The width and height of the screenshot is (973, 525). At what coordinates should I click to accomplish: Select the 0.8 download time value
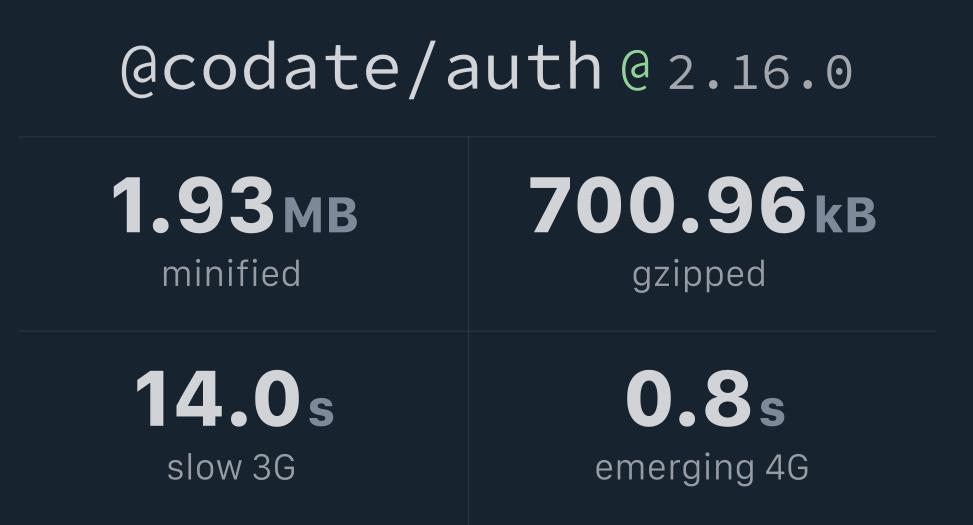point(689,399)
